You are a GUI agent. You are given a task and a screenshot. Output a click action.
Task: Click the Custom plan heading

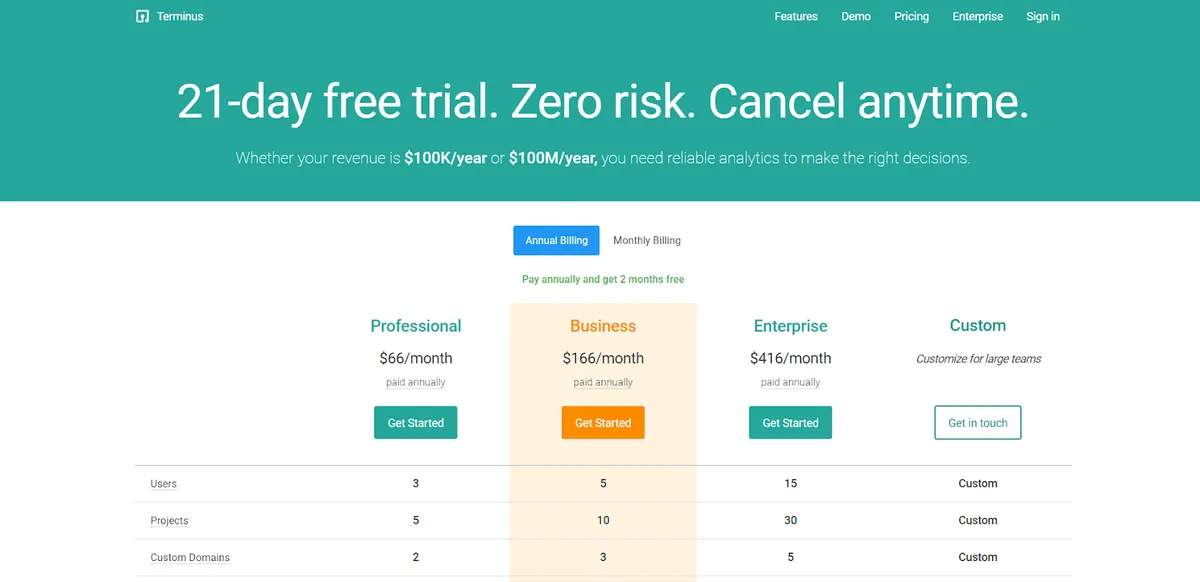977,325
